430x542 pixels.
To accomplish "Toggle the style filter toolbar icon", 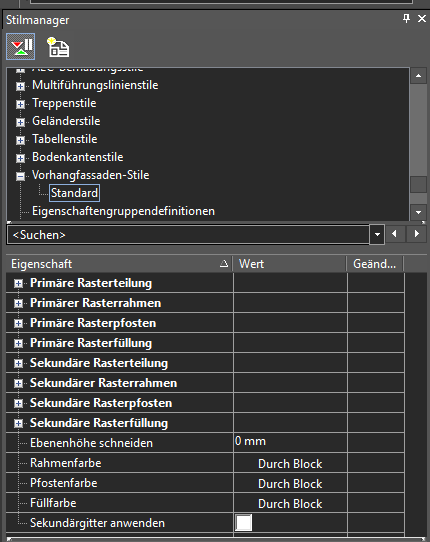I will pos(21,47).
